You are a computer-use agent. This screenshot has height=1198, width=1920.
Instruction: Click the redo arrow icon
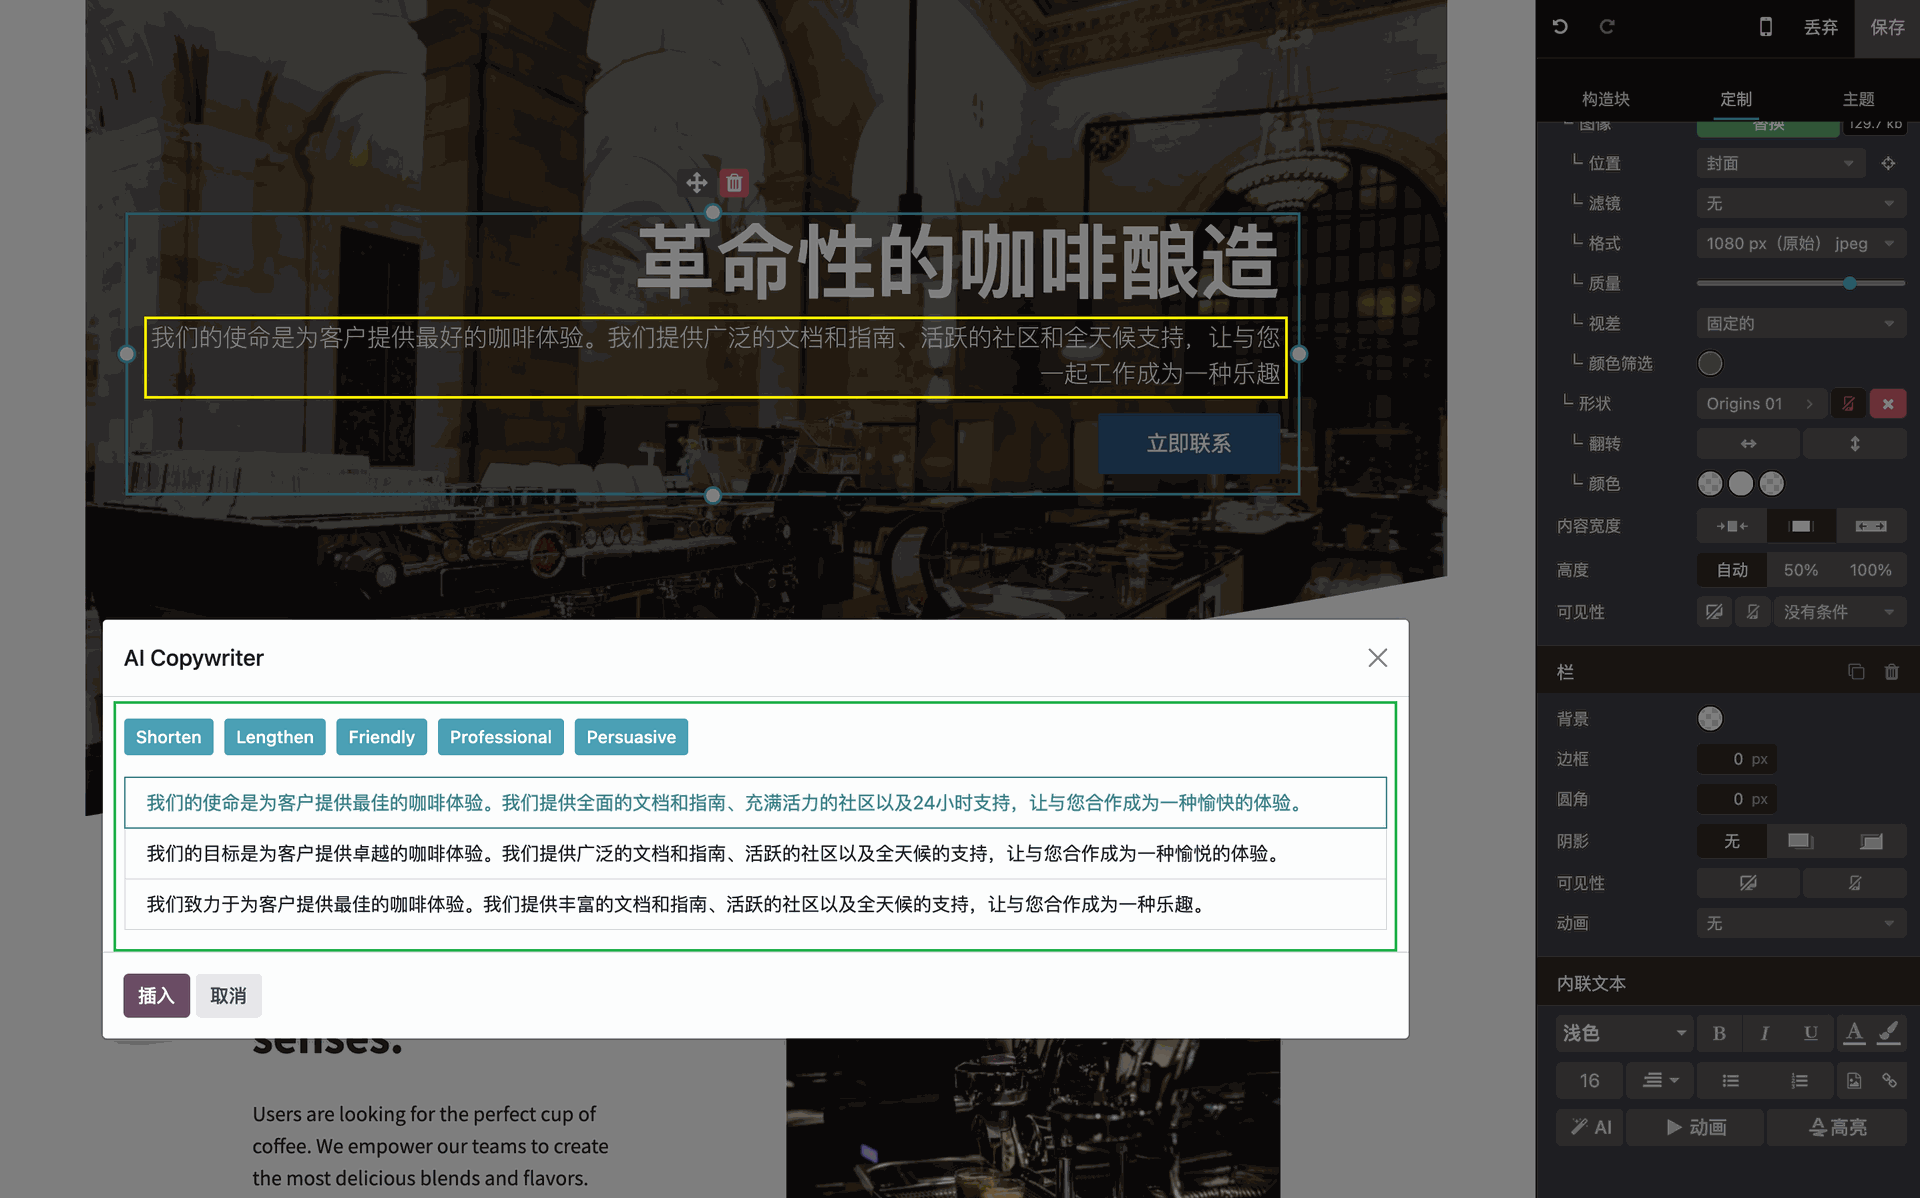(x=1607, y=27)
